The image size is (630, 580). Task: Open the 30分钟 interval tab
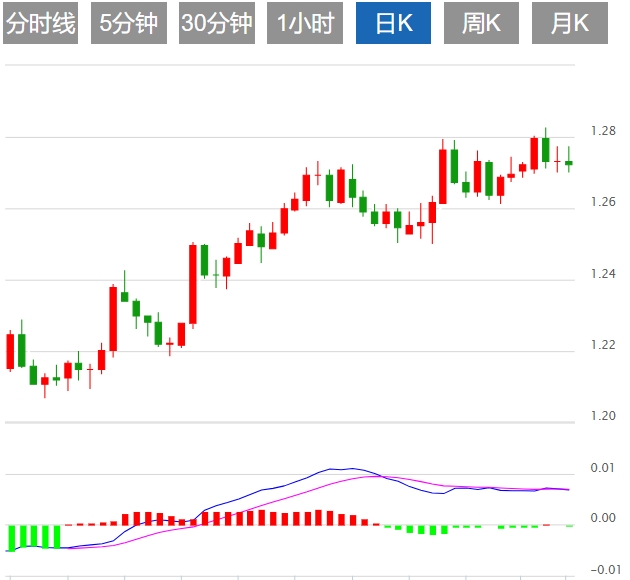coord(217,23)
